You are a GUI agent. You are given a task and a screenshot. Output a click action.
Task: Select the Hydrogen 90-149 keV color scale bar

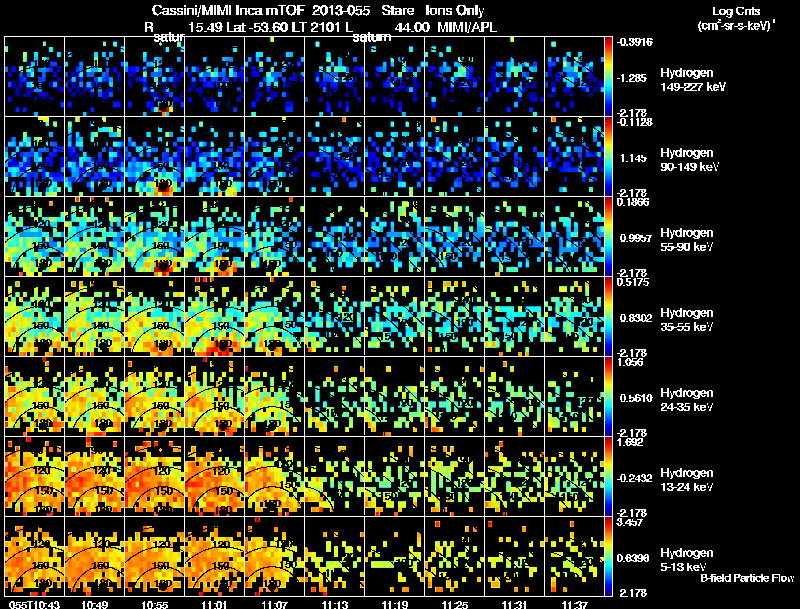coord(608,157)
